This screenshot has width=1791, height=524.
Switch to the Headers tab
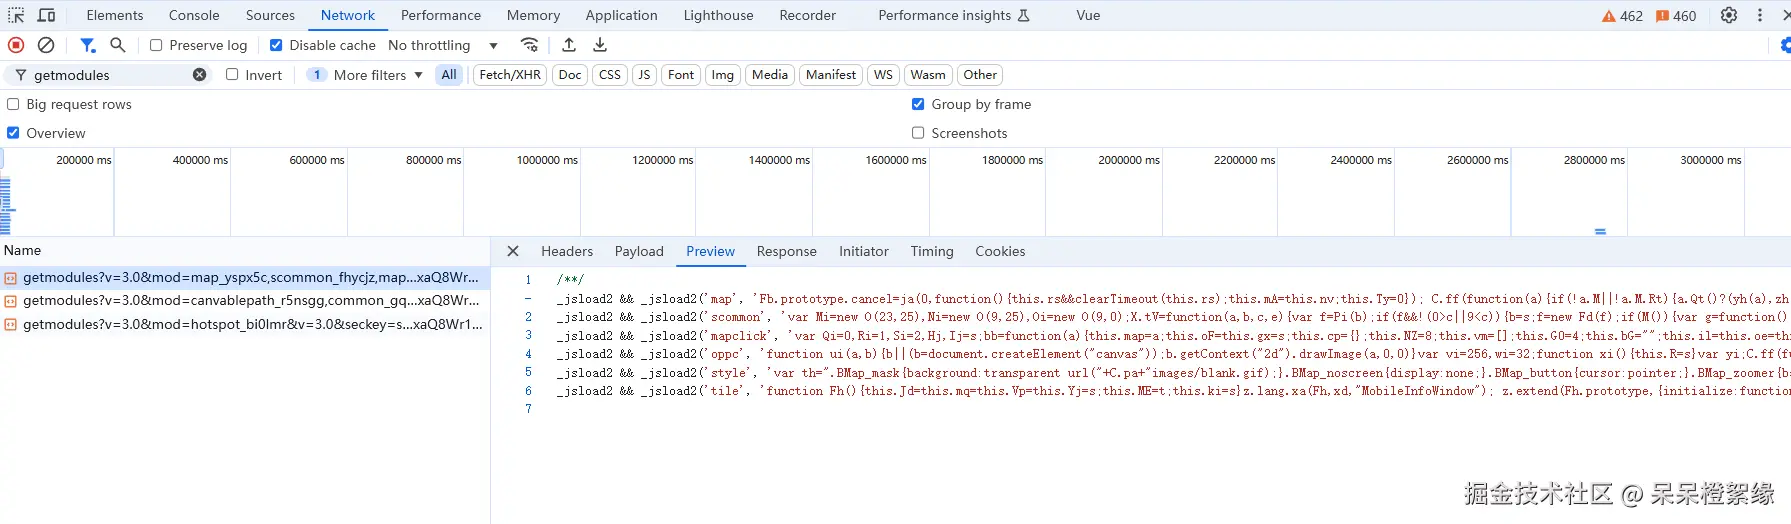tap(567, 251)
